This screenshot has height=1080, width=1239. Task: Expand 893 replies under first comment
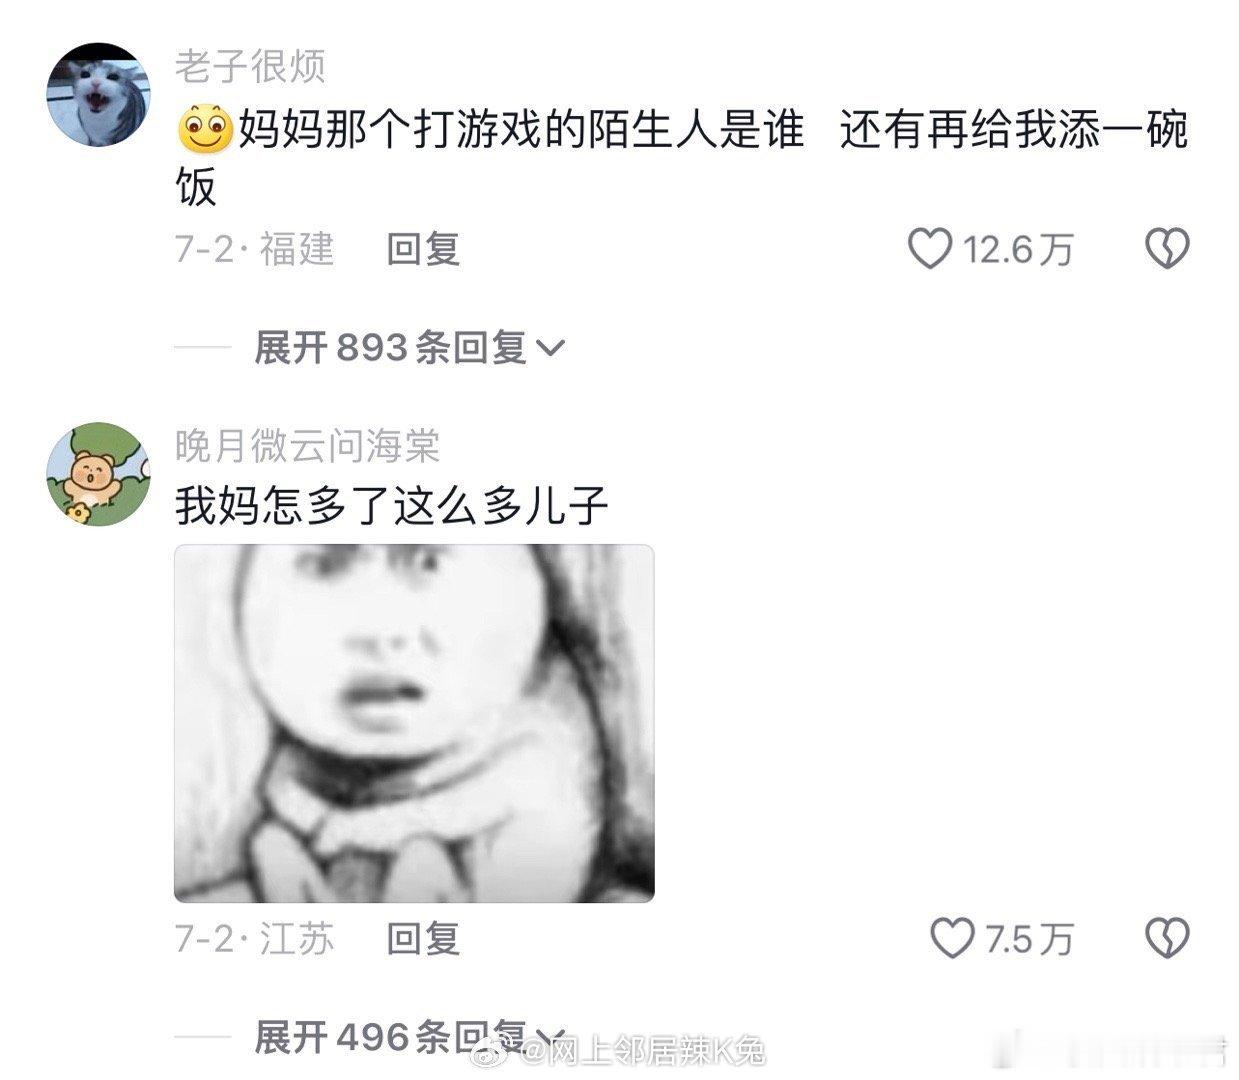click(410, 348)
